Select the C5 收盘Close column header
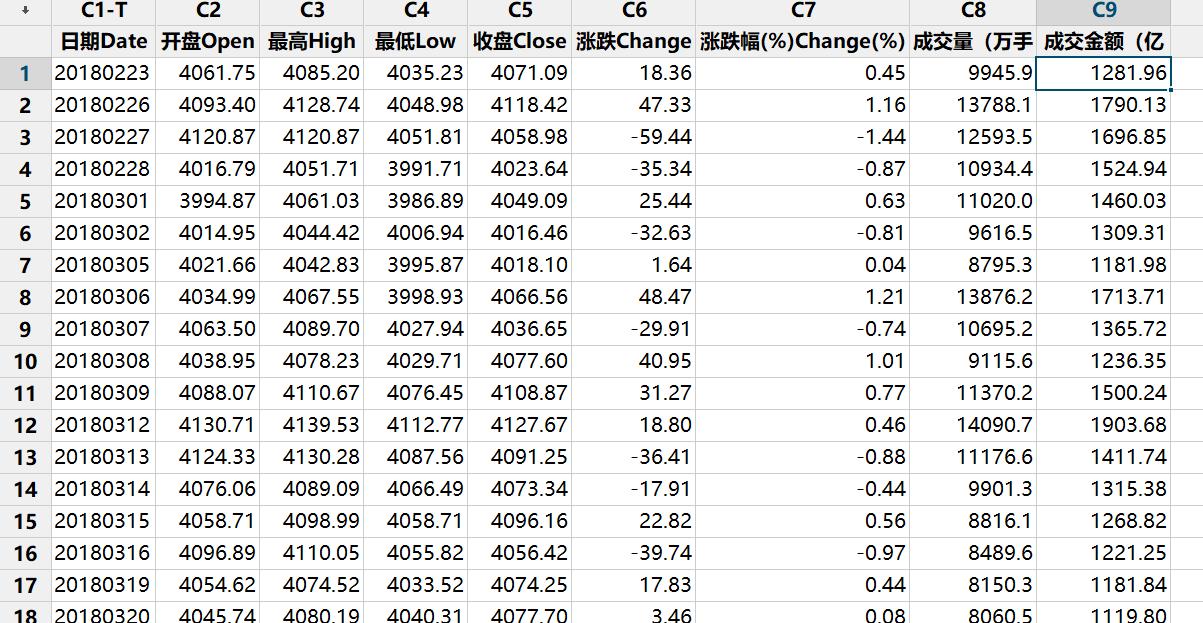Viewport: 1203px width, 623px height. 521,13
